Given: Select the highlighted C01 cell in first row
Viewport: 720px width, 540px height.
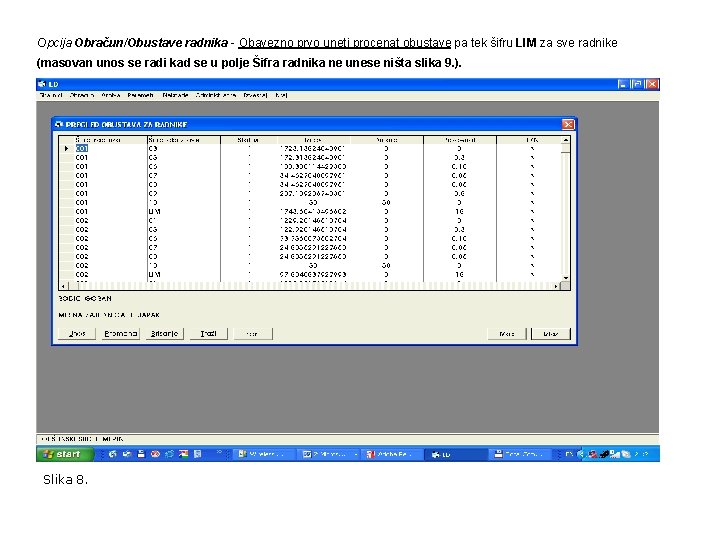Looking at the screenshot, I should (82, 148).
